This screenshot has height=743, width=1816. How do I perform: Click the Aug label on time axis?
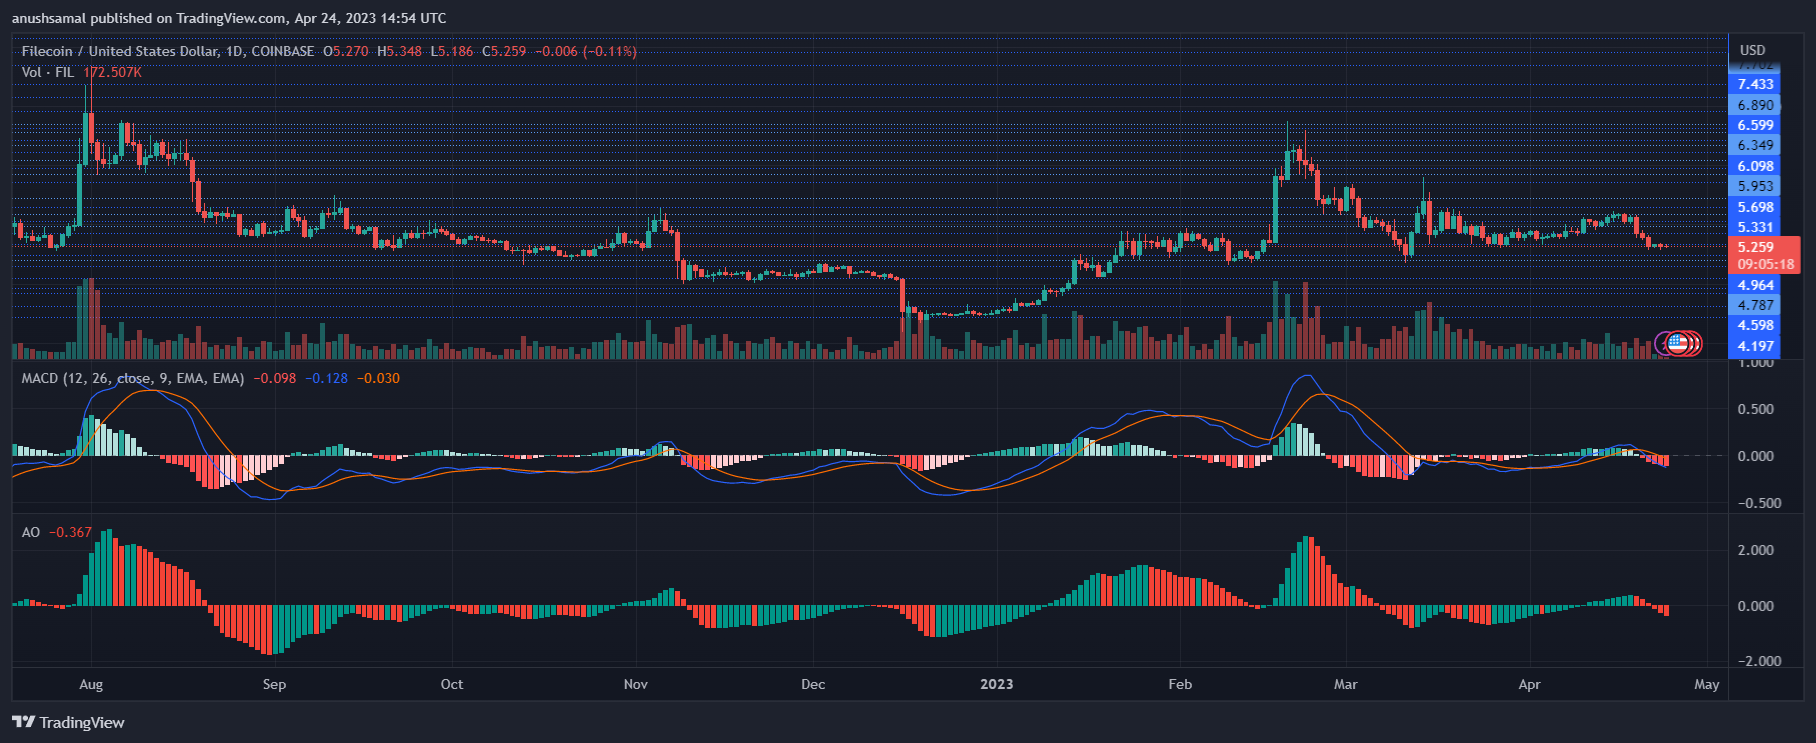(91, 684)
